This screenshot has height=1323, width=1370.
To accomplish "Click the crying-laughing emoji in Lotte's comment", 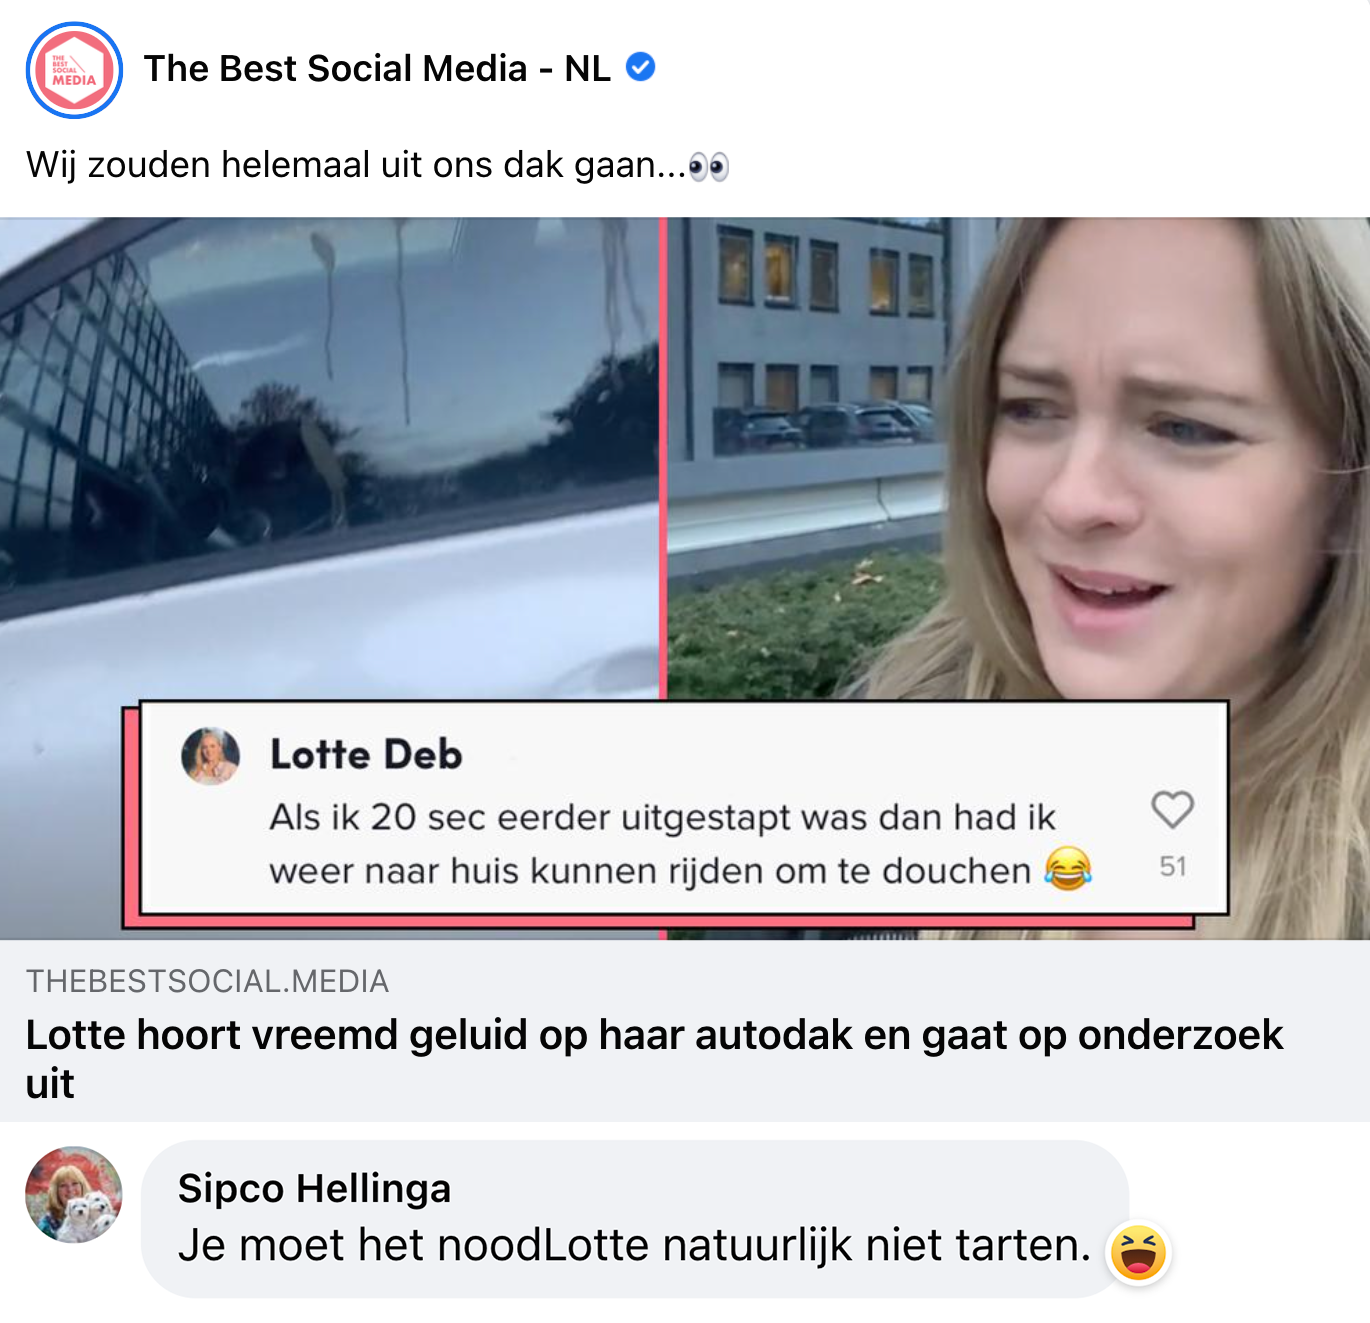I will pyautogui.click(x=1067, y=868).
